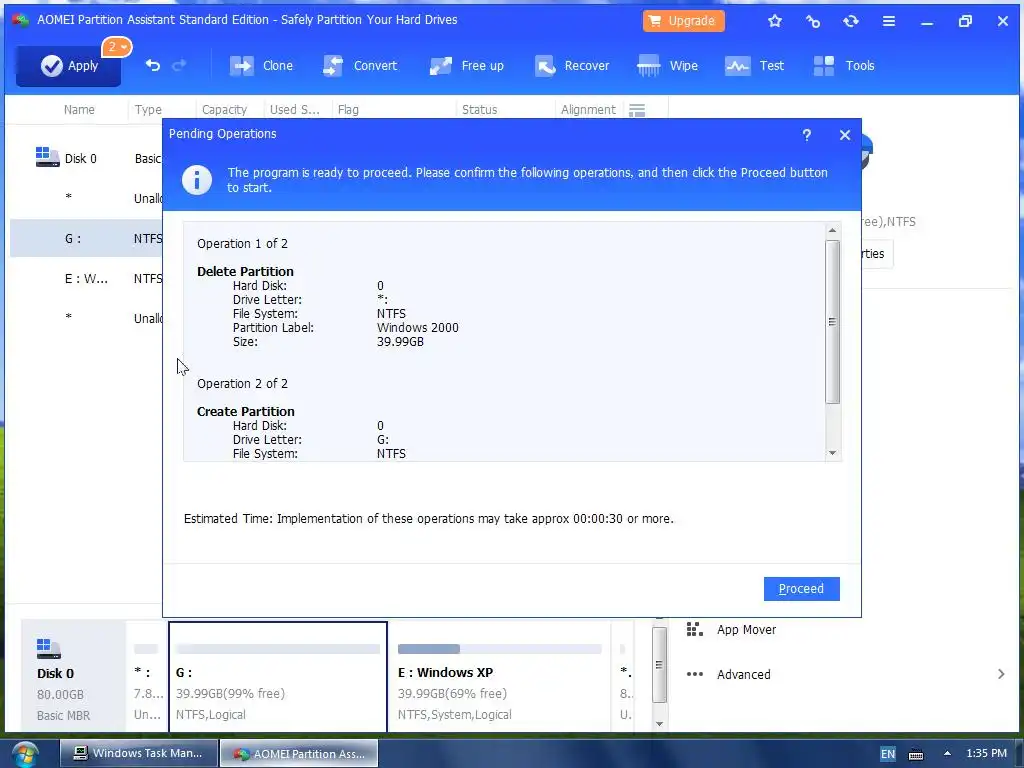The height and width of the screenshot is (768, 1024).
Task: Click the Capacity column header
Action: [x=224, y=110]
